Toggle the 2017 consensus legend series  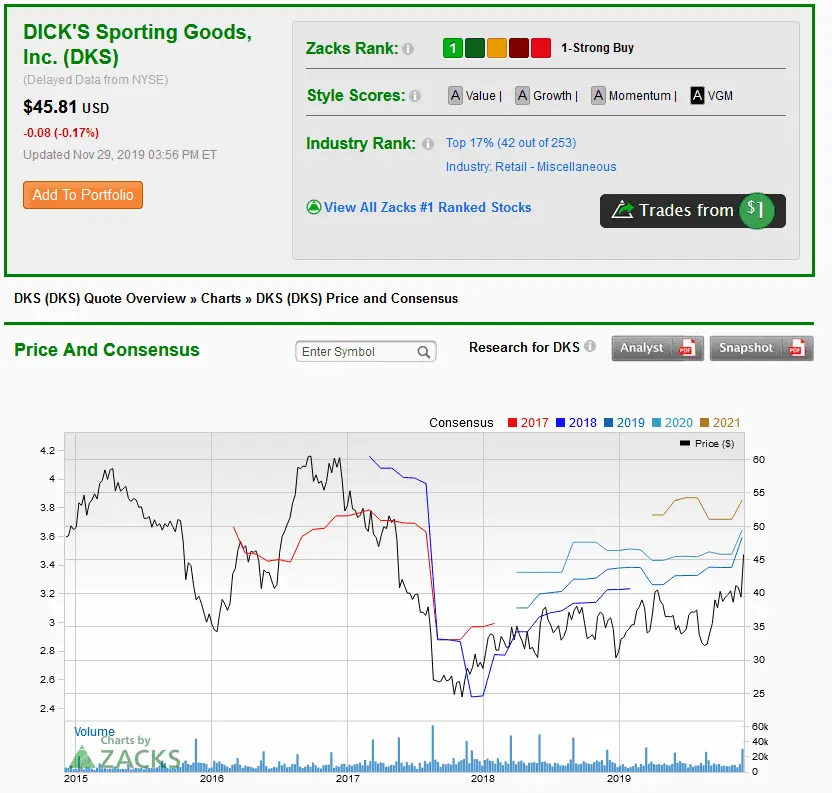pos(528,423)
